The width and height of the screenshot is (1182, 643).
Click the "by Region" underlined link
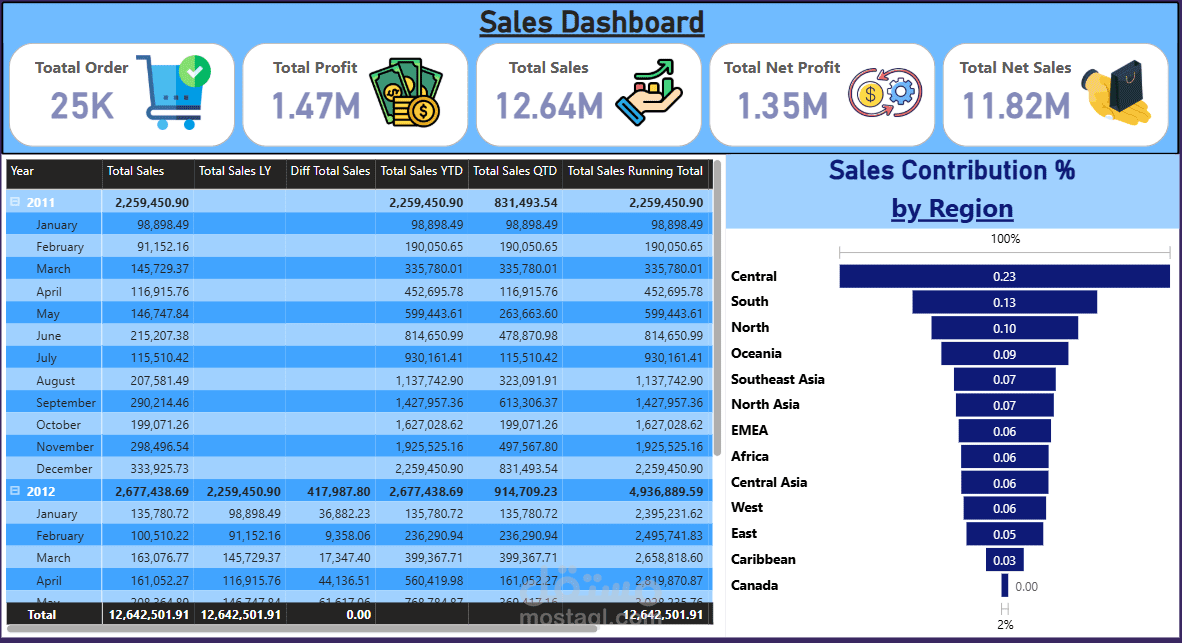pyautogui.click(x=951, y=209)
